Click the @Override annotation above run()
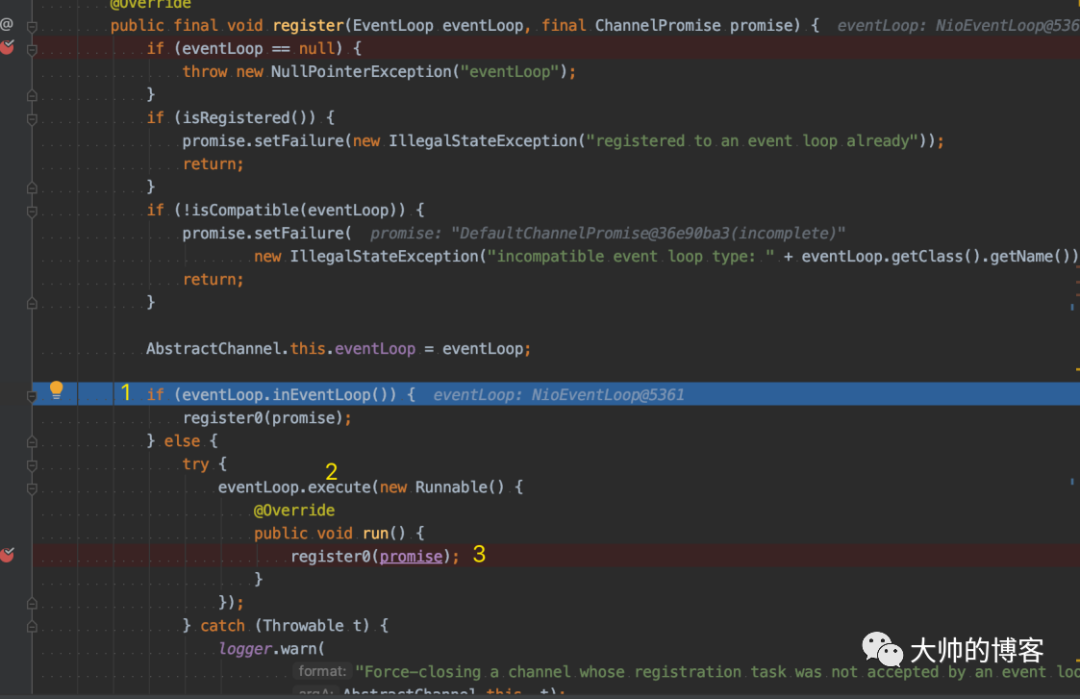Viewport: 1080px width, 699px height. click(x=294, y=510)
